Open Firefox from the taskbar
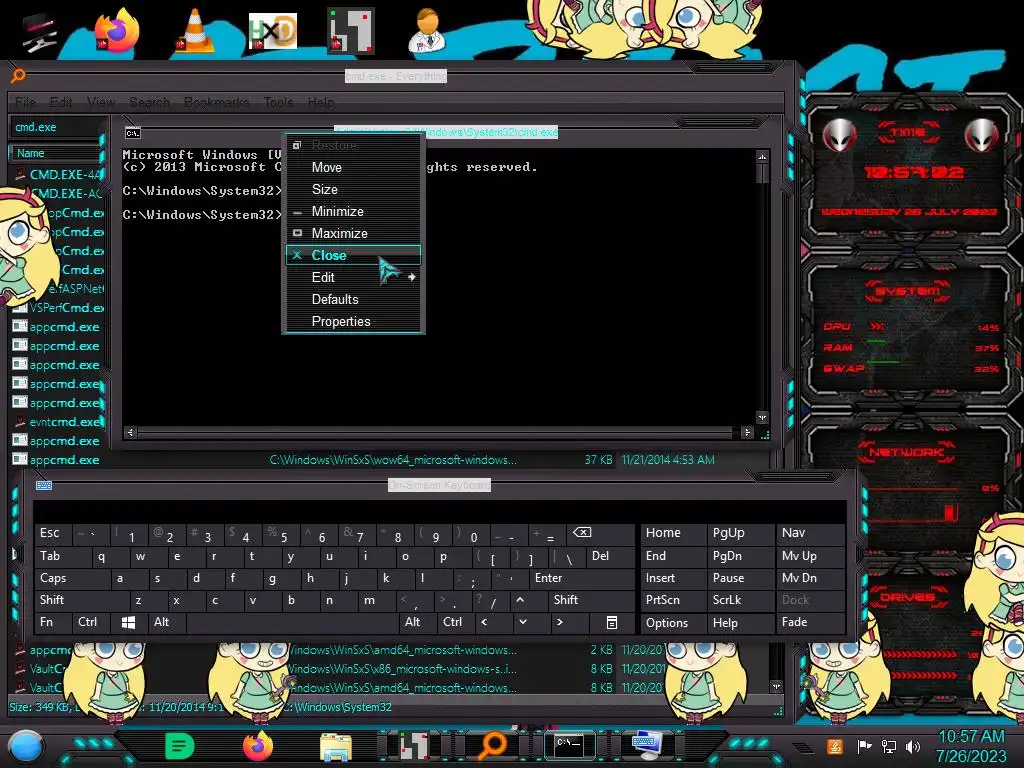Viewport: 1024px width, 768px height. coord(257,746)
